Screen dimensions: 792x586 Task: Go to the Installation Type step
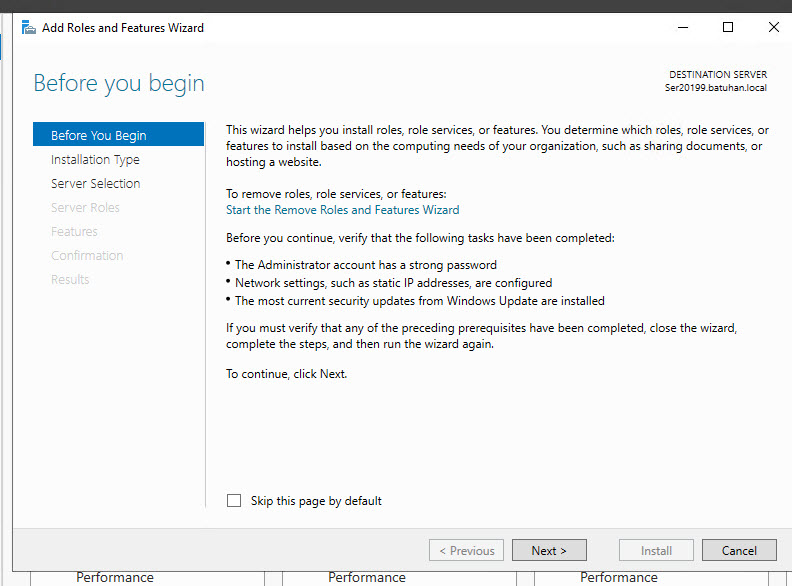pos(95,160)
